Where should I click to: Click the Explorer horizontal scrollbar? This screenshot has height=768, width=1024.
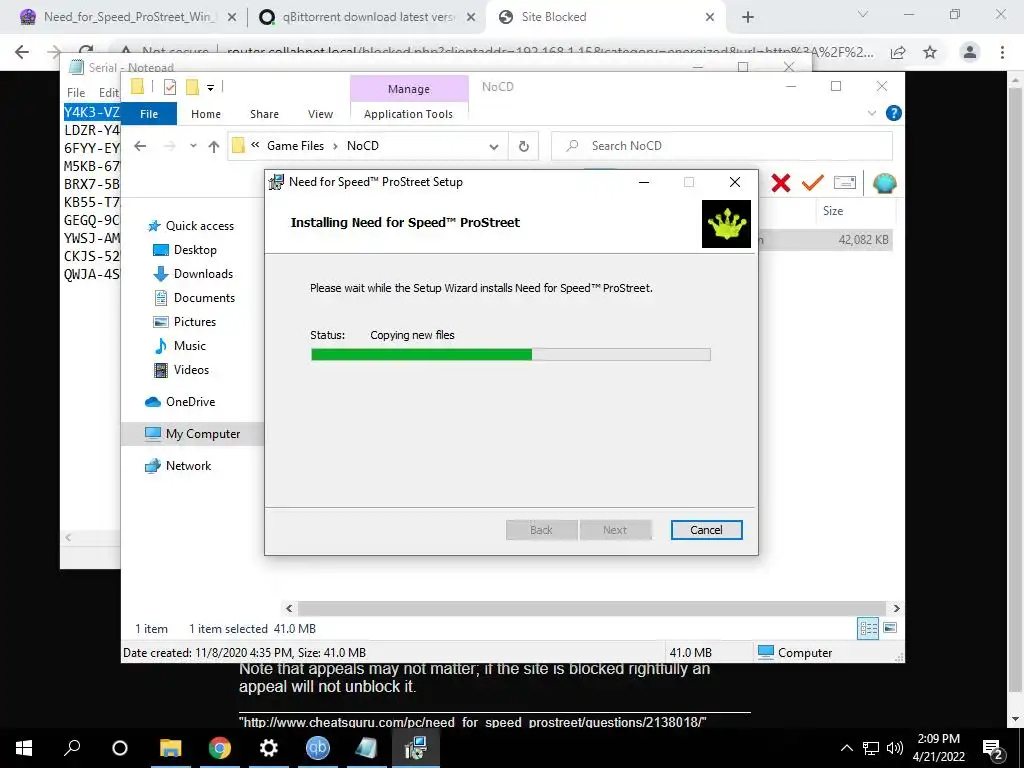[591, 608]
